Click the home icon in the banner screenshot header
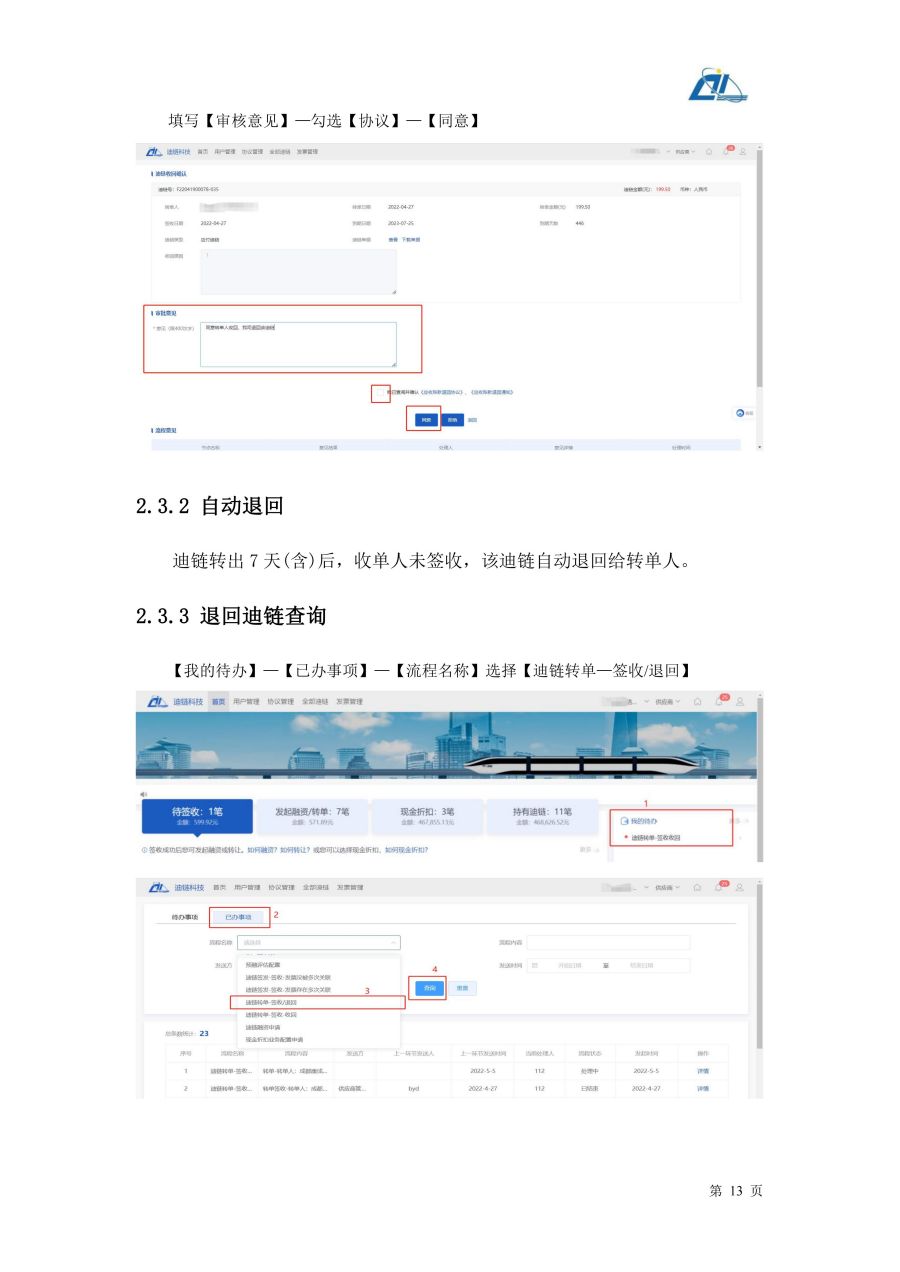 point(699,701)
